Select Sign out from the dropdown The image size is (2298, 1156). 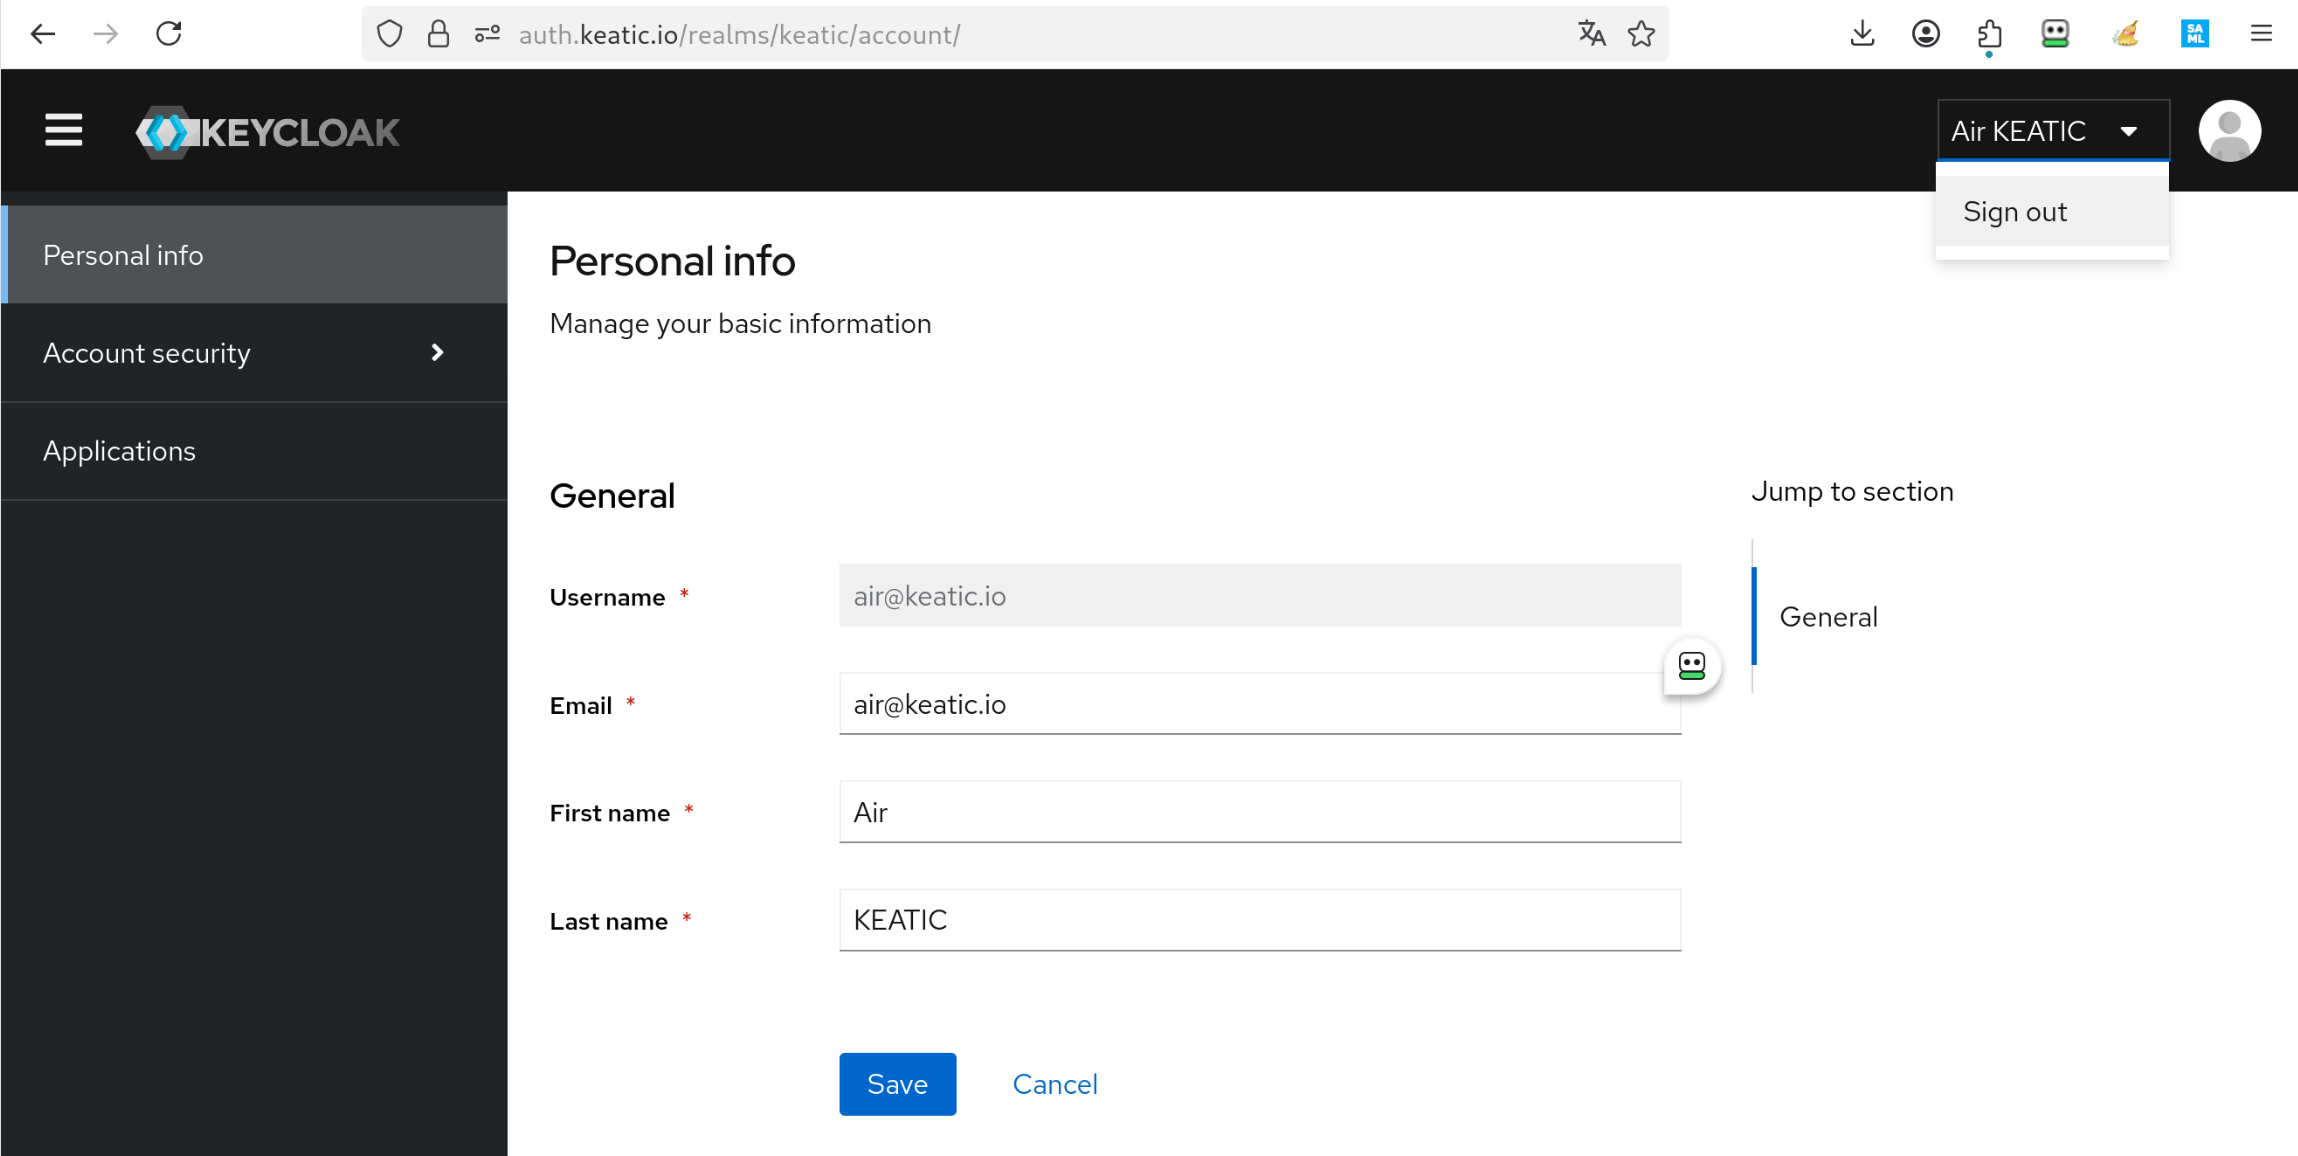pyautogui.click(x=2015, y=212)
